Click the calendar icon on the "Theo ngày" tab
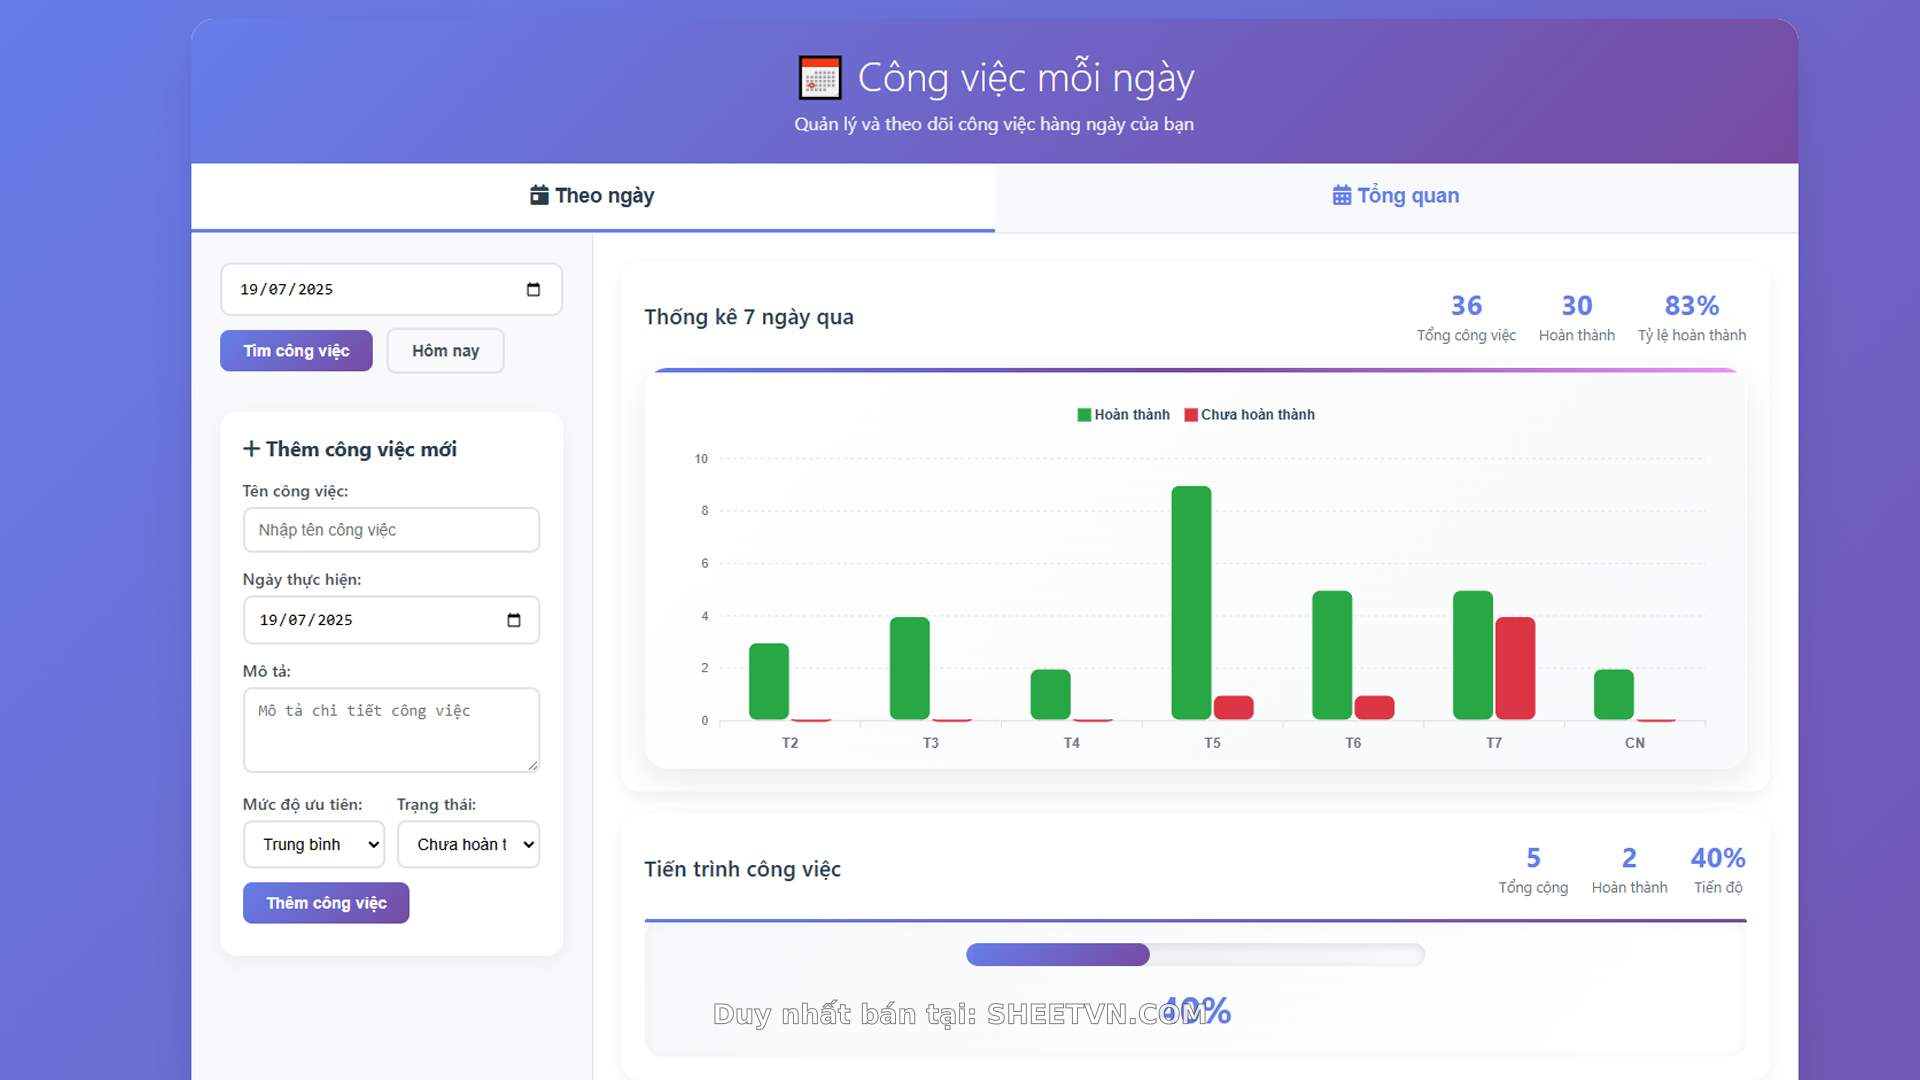 (x=538, y=195)
